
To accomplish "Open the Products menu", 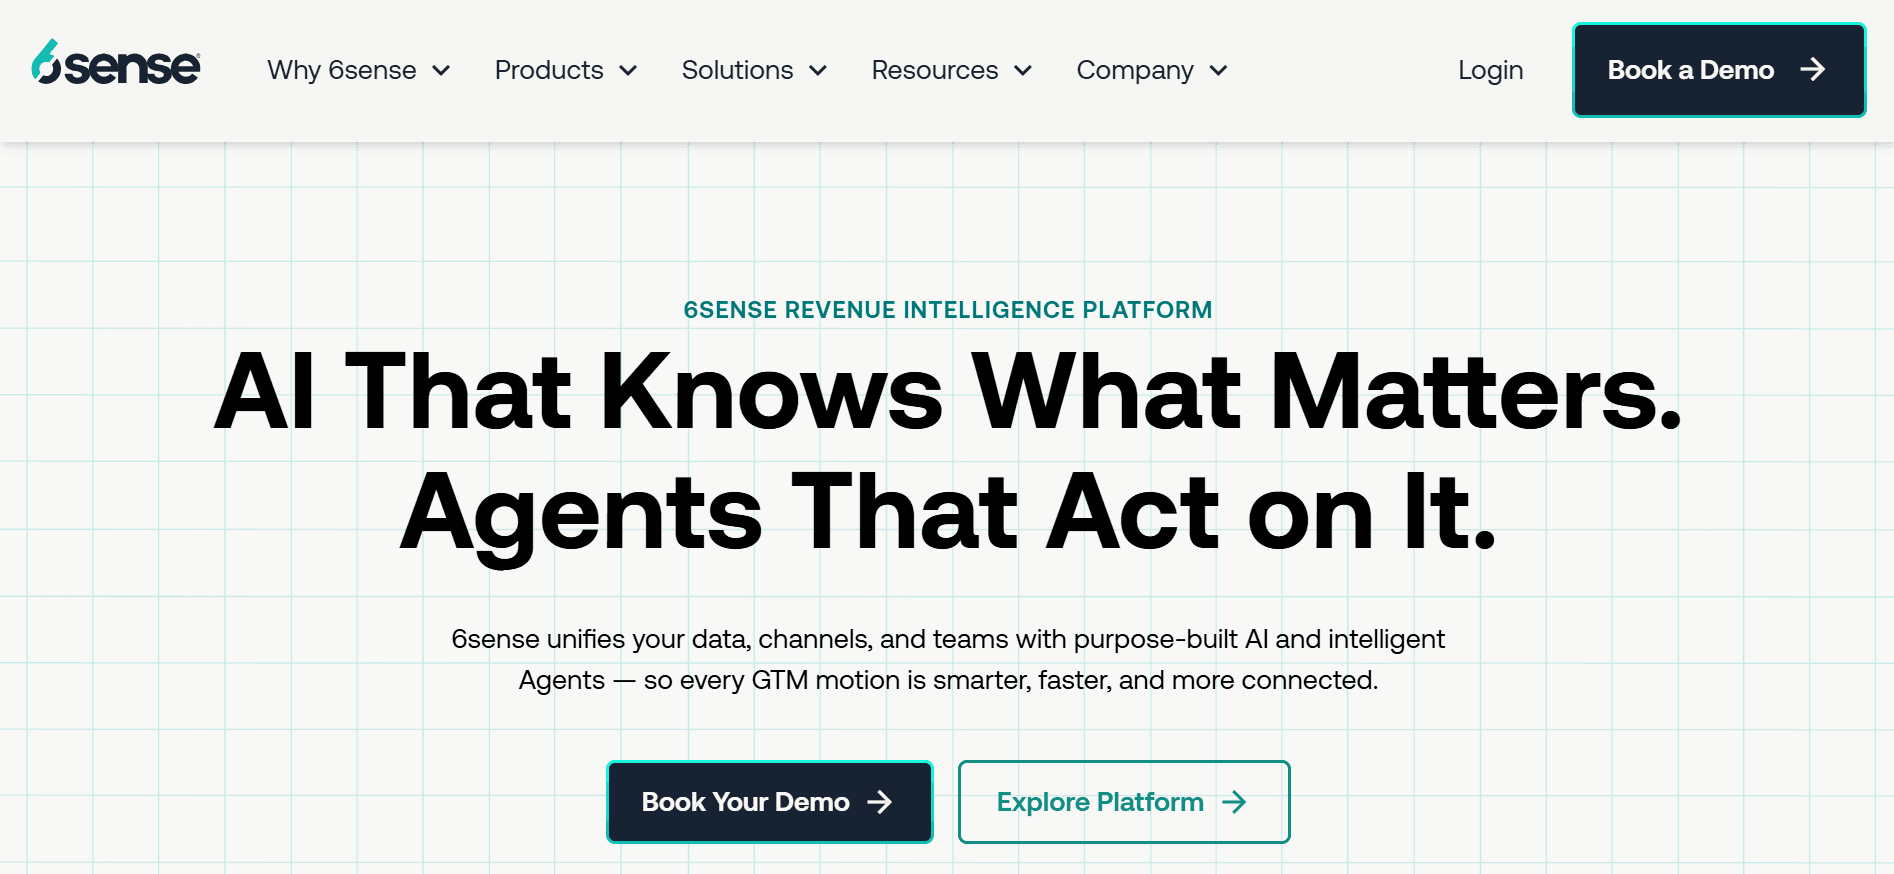I will coord(549,70).
